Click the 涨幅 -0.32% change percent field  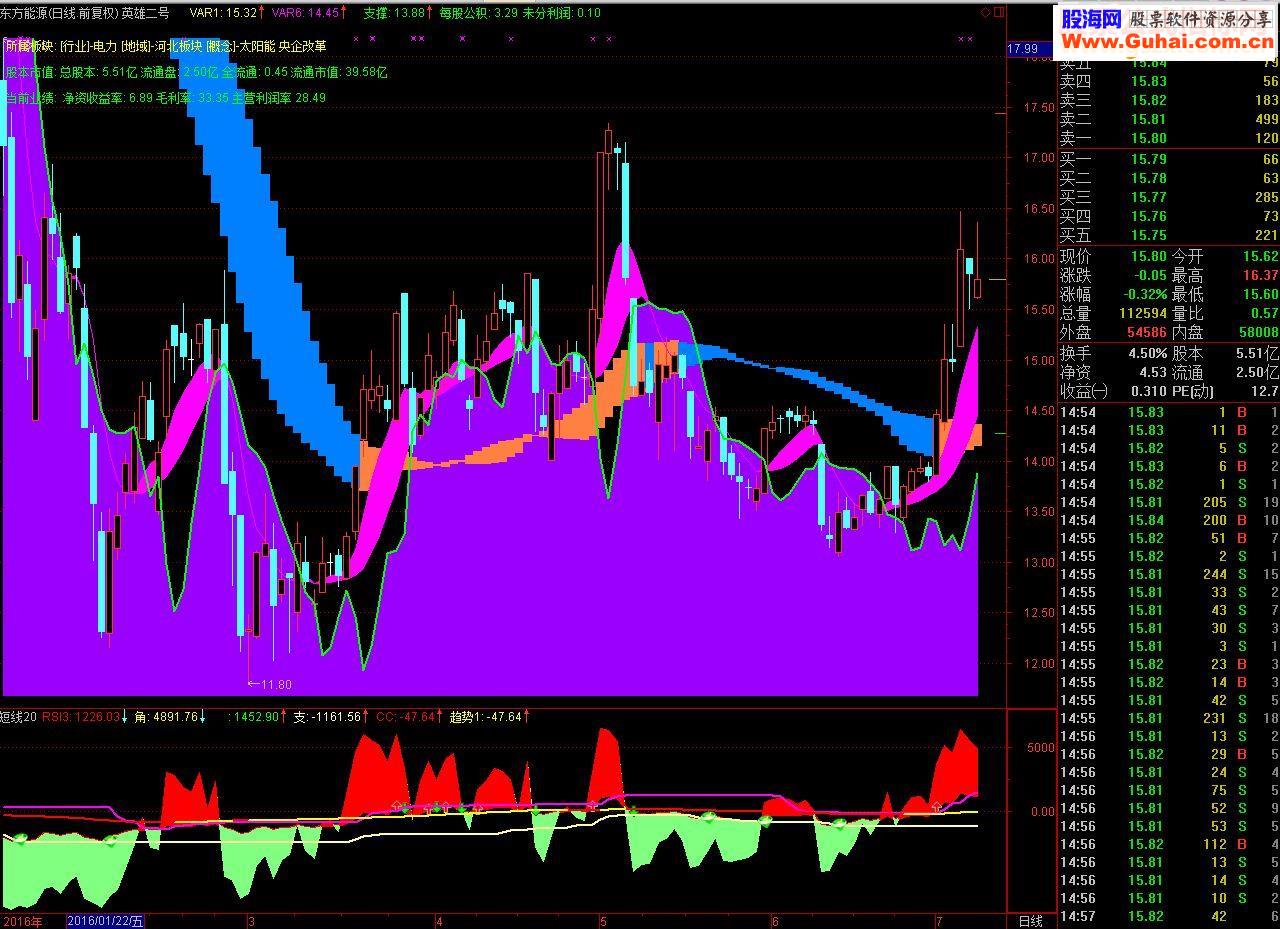coord(1113,294)
